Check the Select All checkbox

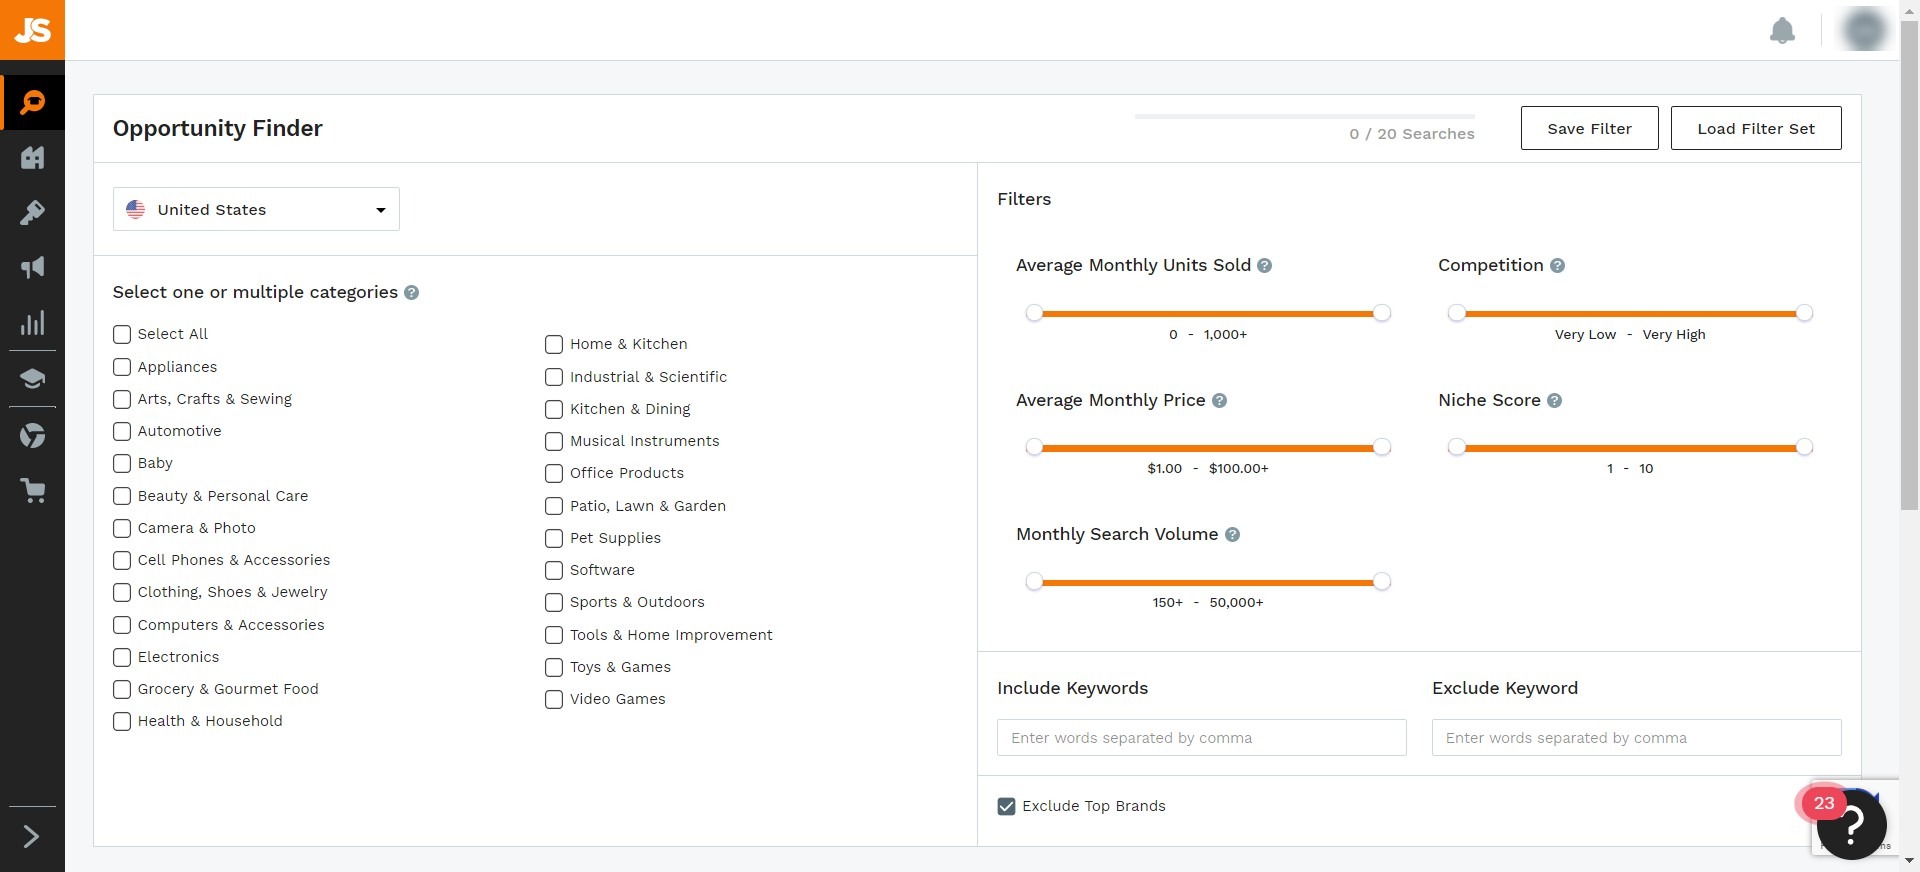point(122,334)
